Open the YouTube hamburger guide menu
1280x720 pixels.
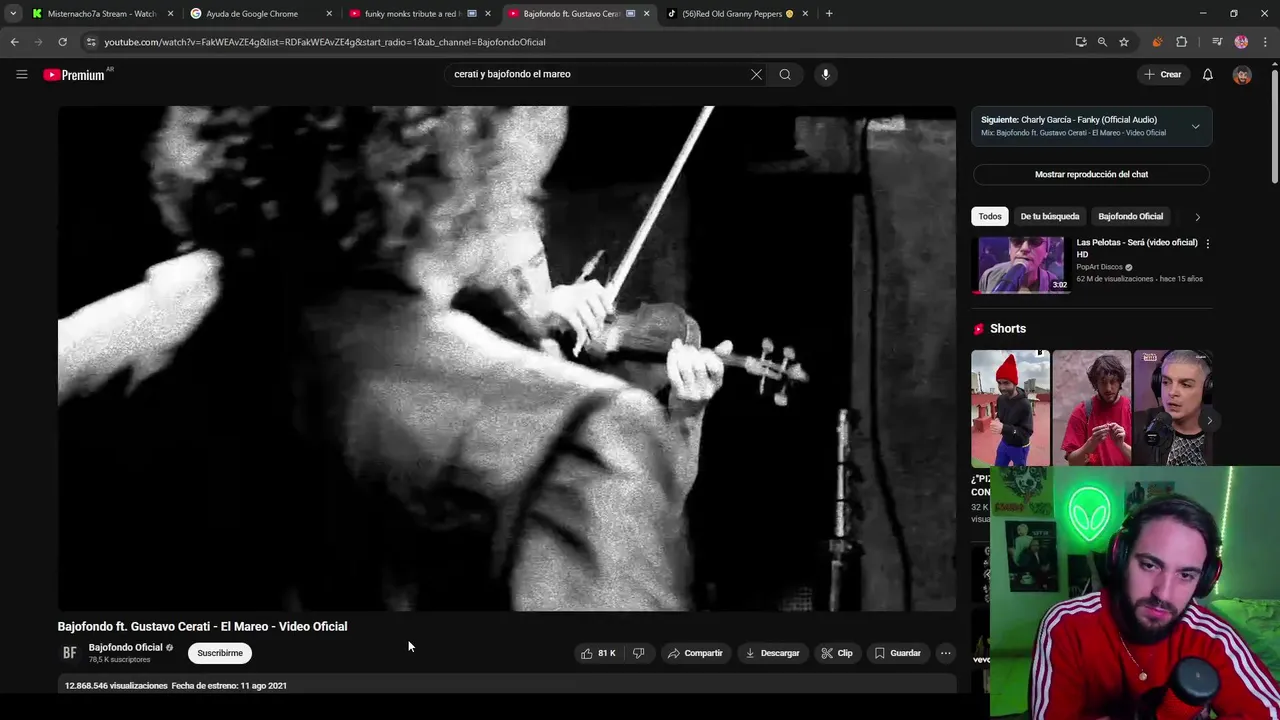[21, 74]
